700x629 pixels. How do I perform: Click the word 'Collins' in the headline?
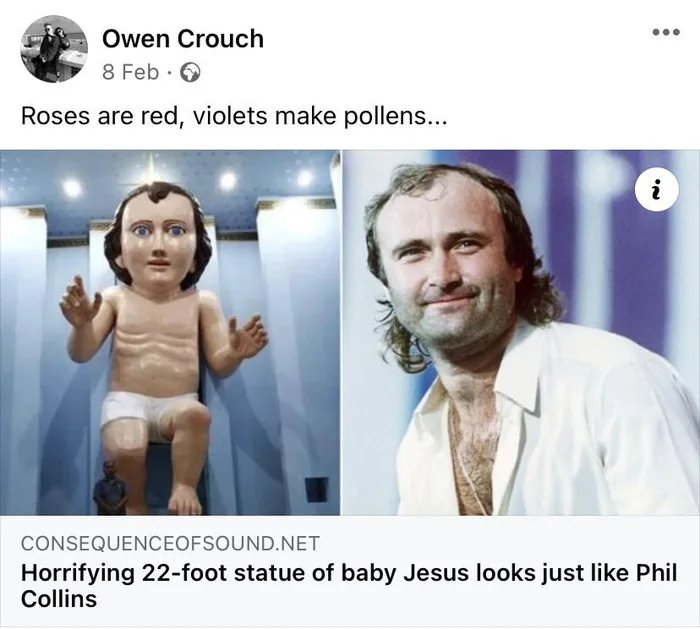point(62,600)
